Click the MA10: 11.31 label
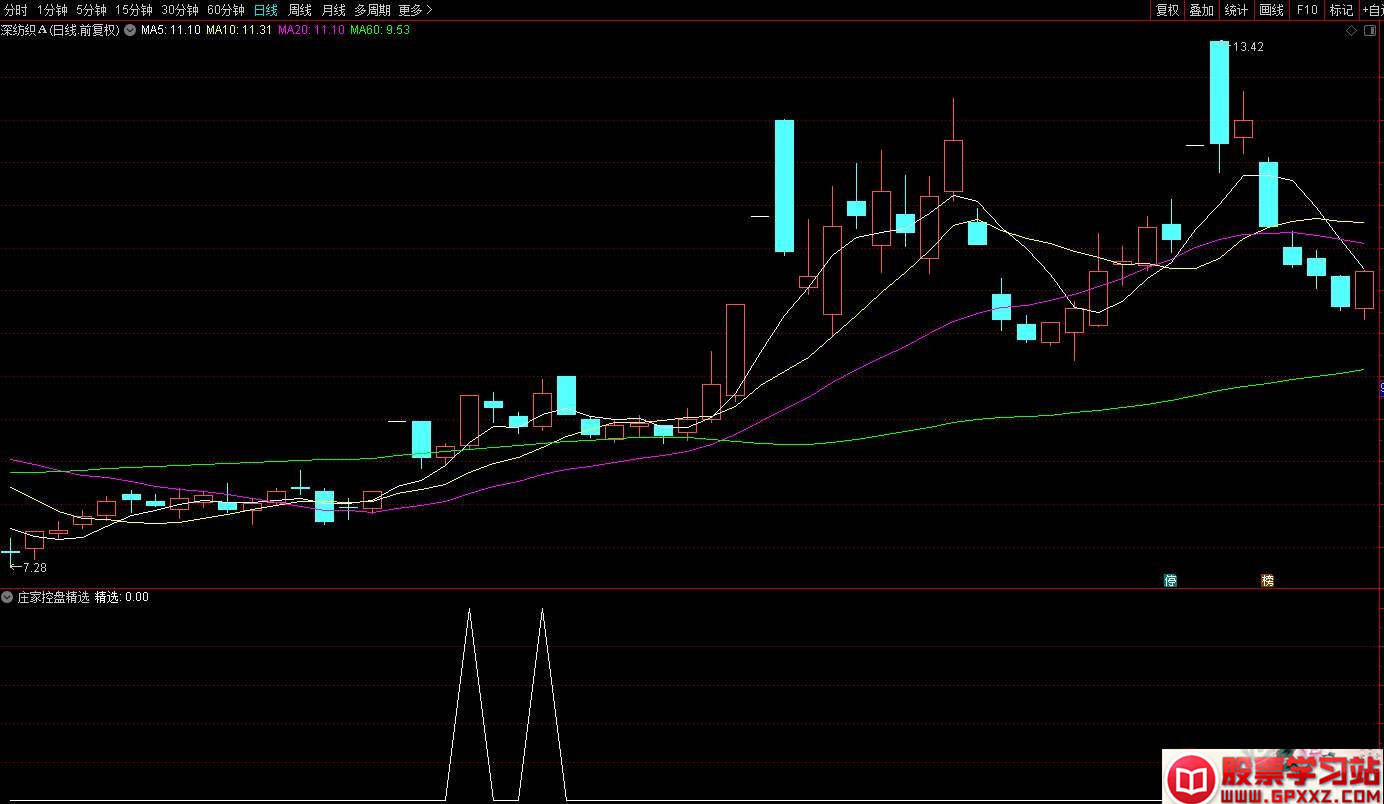This screenshot has height=804, width=1384. (x=239, y=30)
